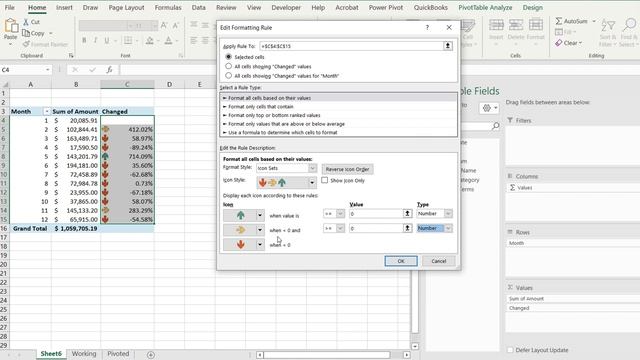Open the Month filter dropdown in A3
The height and width of the screenshot is (360, 640).
coord(46,111)
